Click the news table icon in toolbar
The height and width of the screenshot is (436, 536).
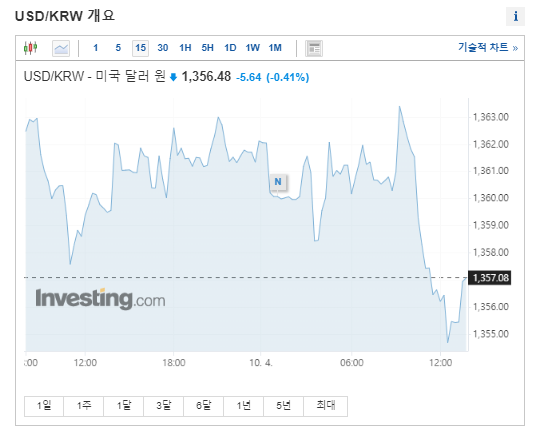[x=314, y=48]
